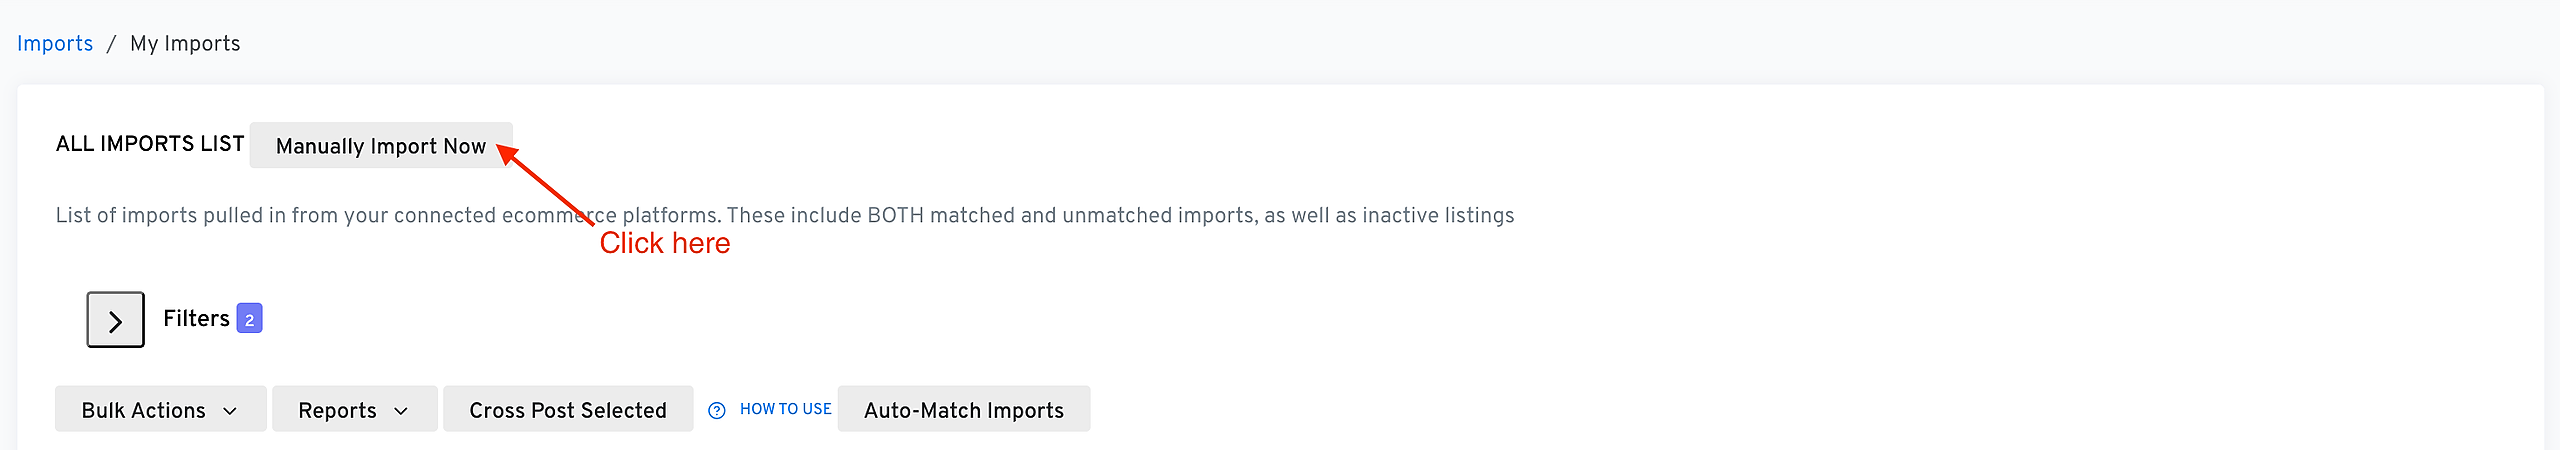Open the Reports dropdown menu
2560x450 pixels.
pos(354,409)
